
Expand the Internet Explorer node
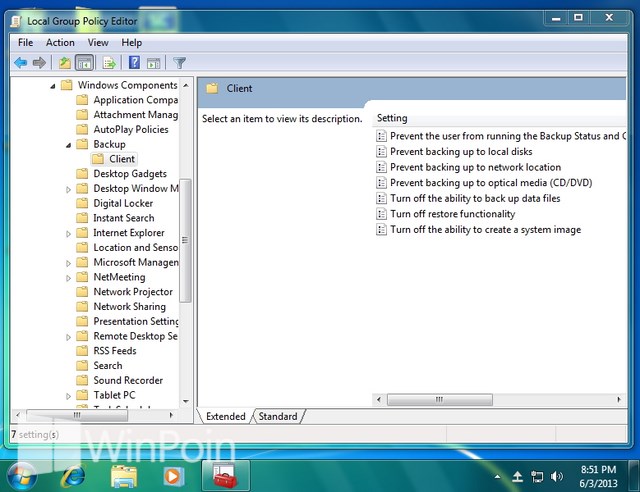pos(69,234)
